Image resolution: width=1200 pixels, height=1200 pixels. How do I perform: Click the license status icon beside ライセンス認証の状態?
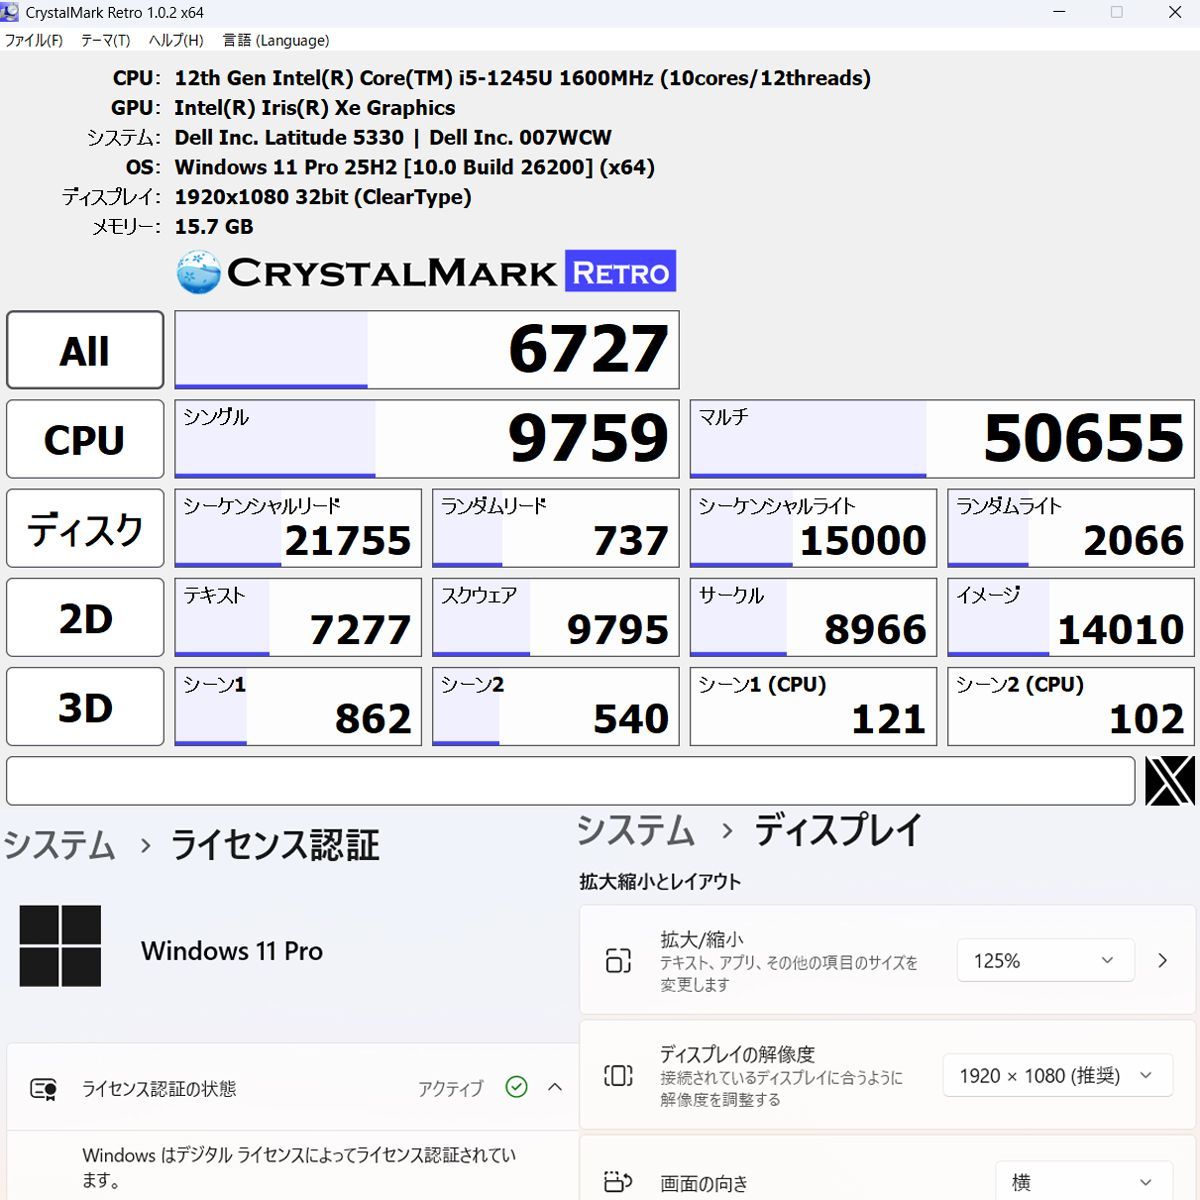tap(43, 1088)
